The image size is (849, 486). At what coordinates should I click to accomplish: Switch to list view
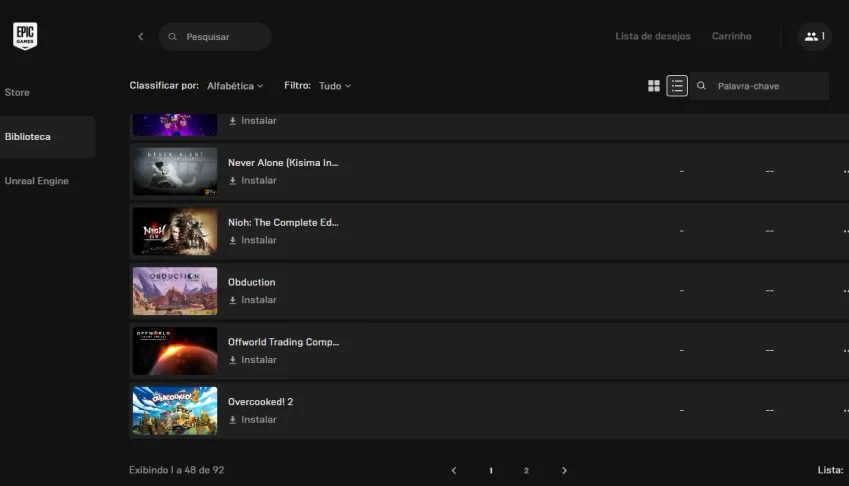(677, 86)
